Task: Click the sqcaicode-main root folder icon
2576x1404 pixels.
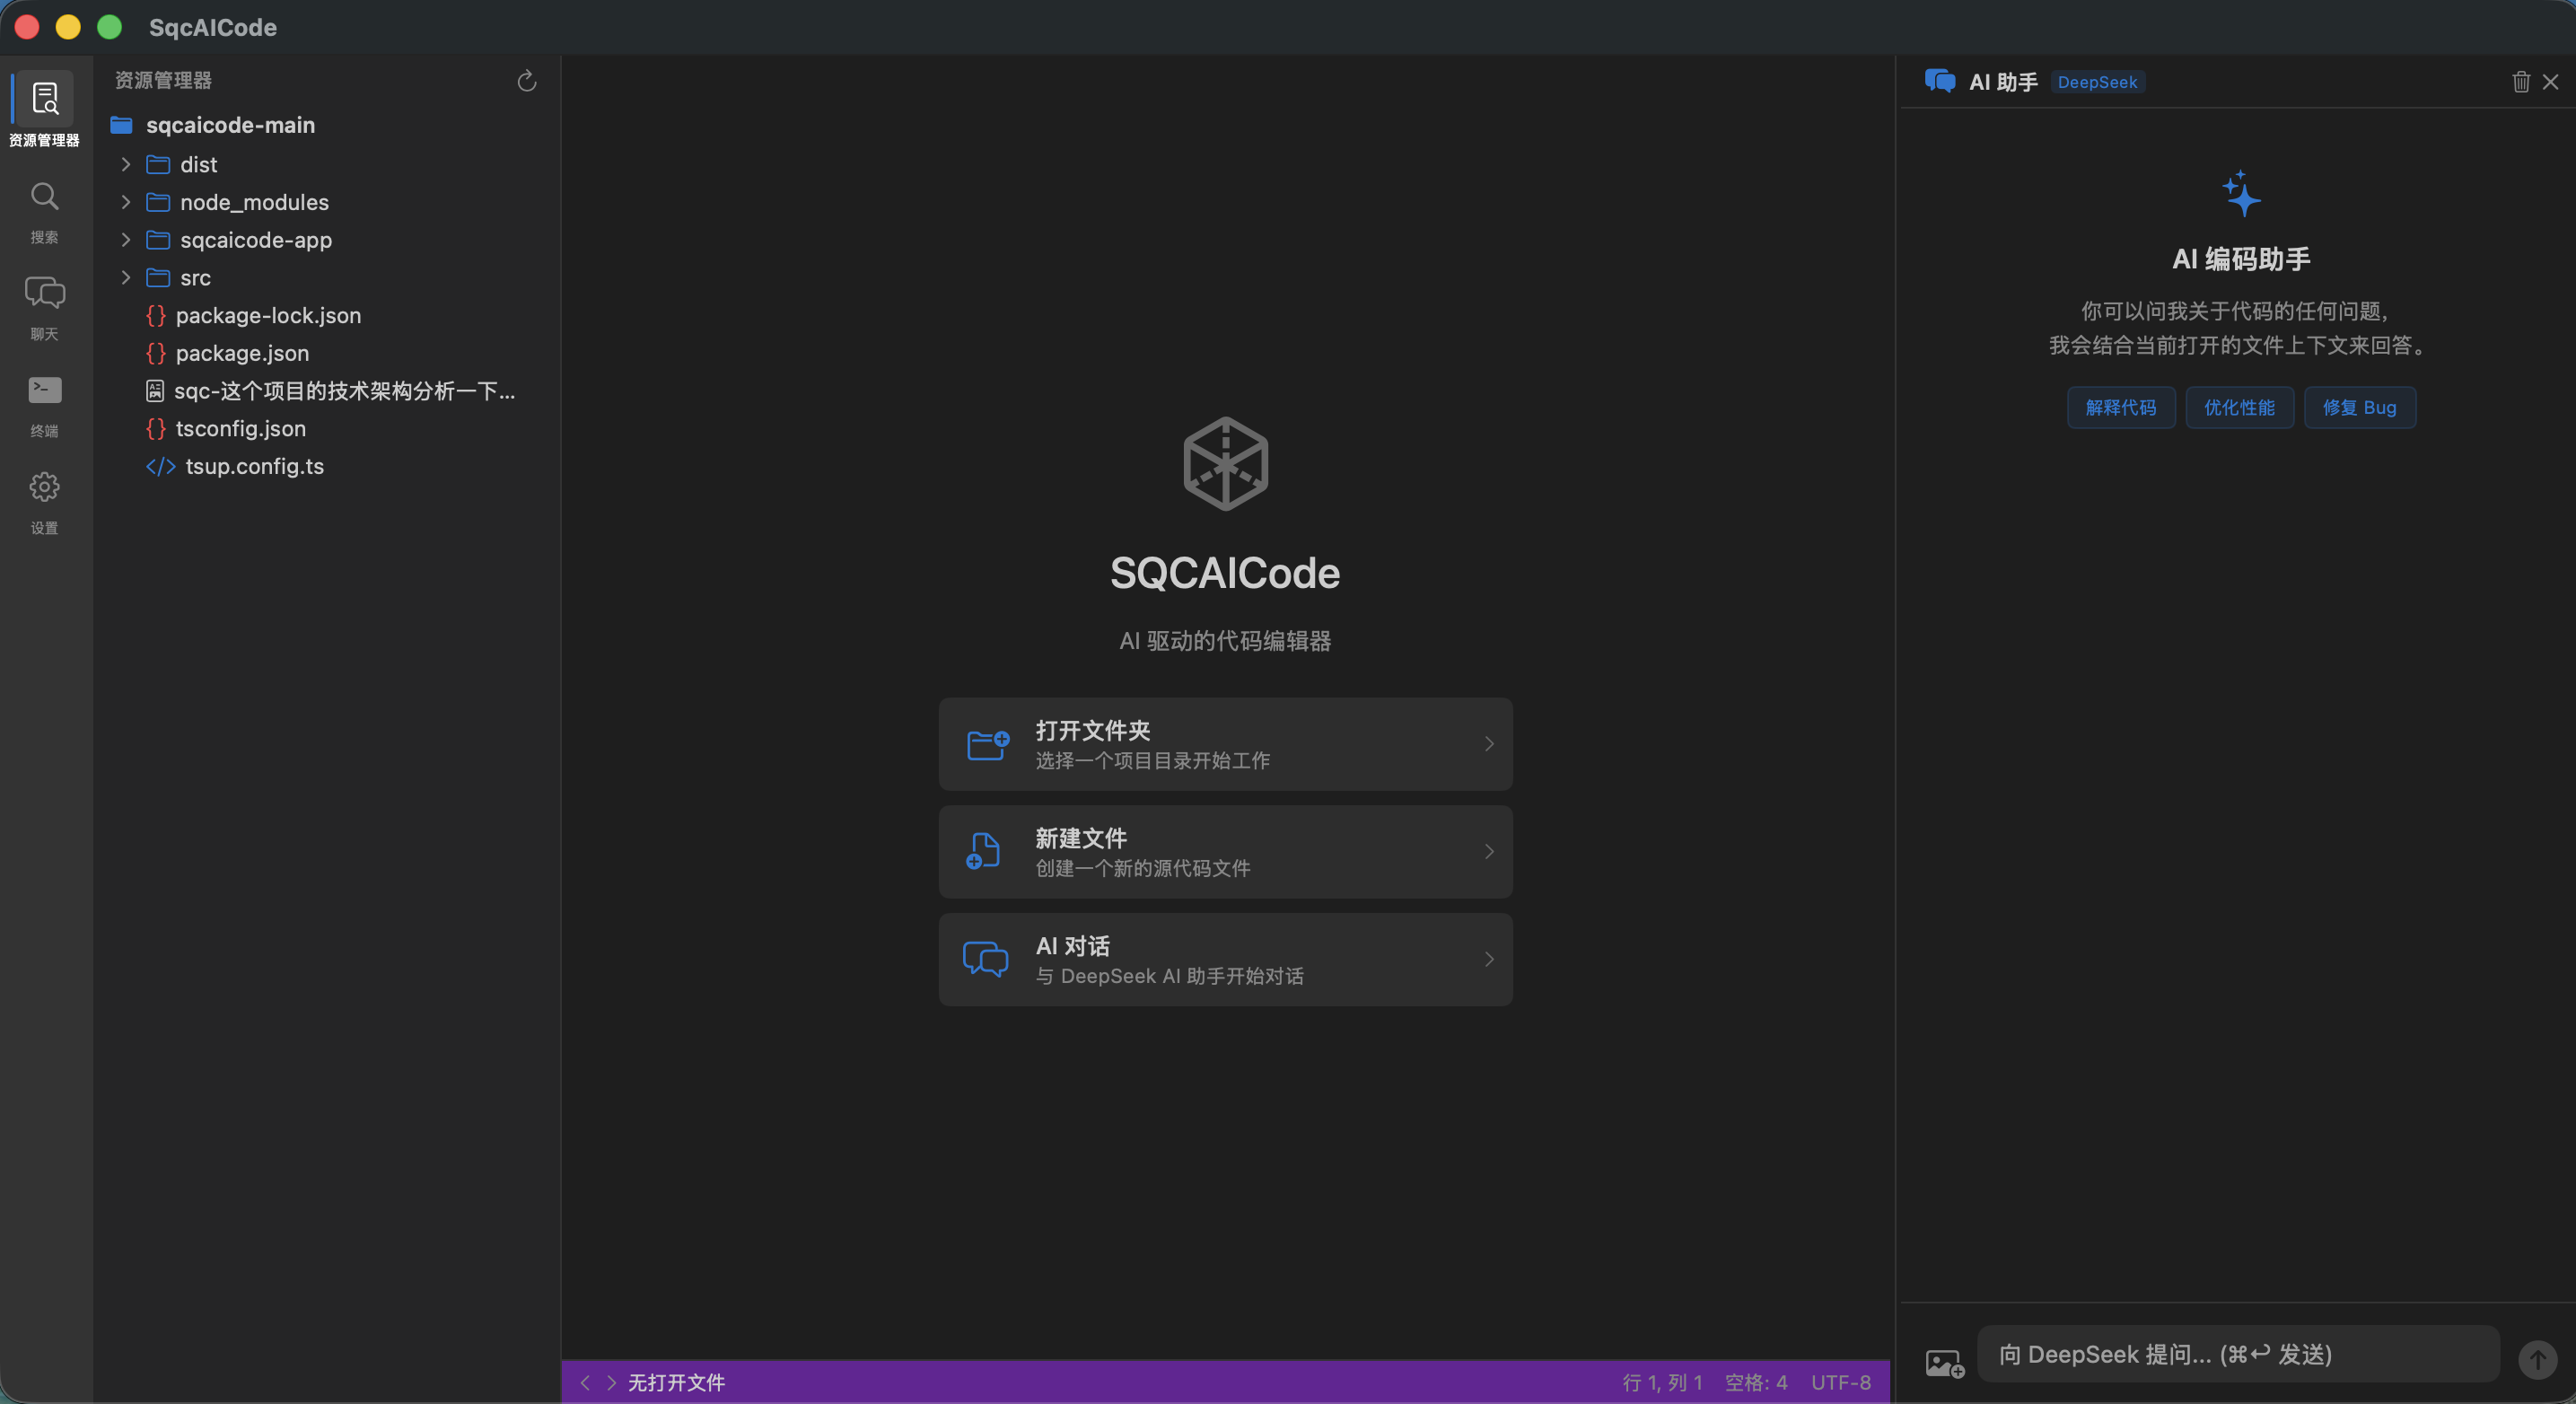Action: tap(122, 125)
